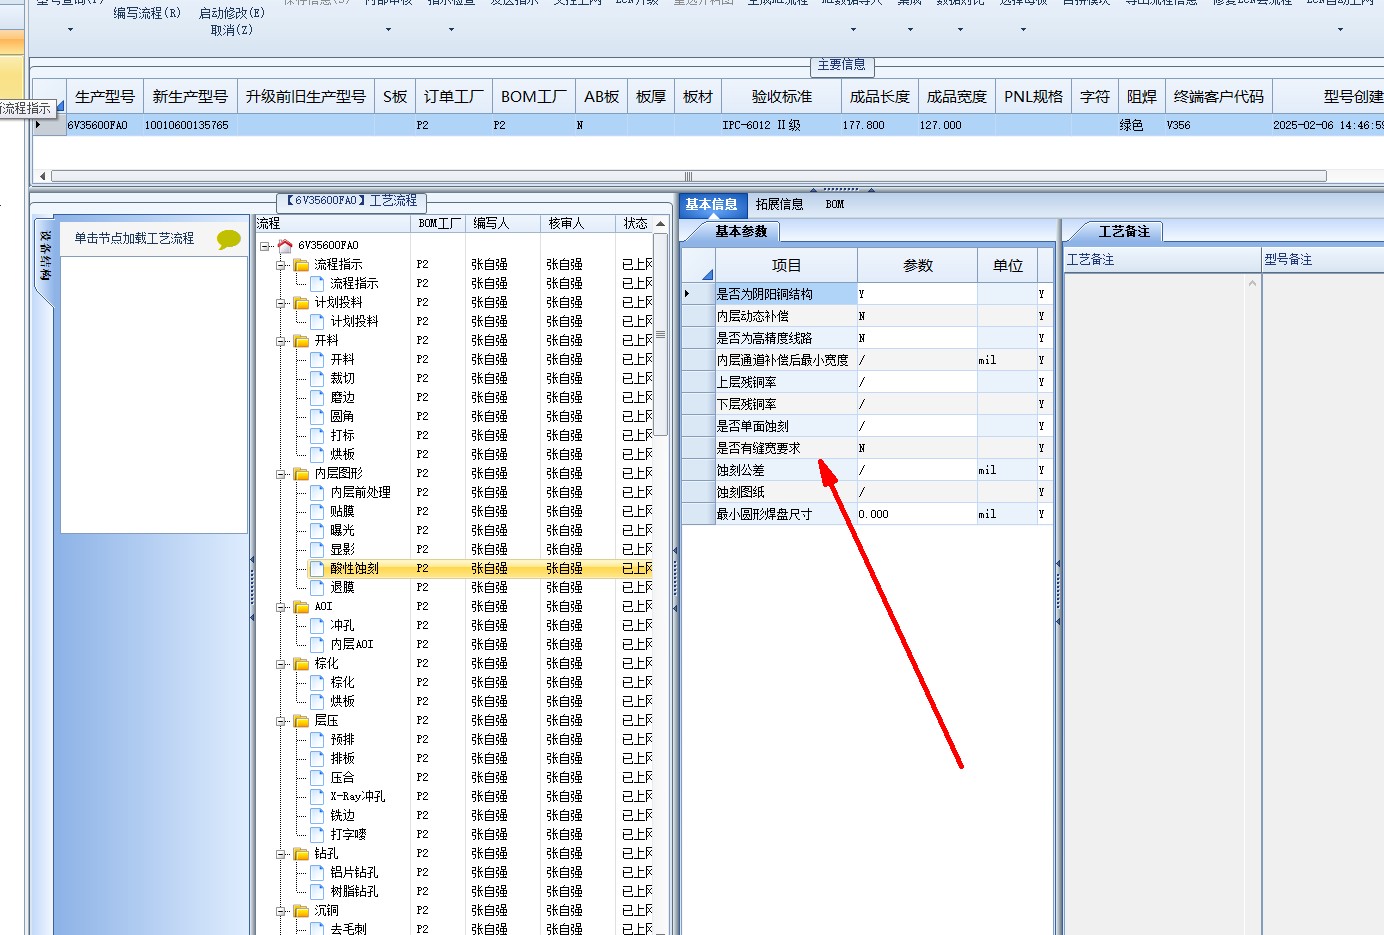Screen dimensions: 1384x935
Task: Select the 树脂钻孔 step in tree
Action: click(x=354, y=892)
